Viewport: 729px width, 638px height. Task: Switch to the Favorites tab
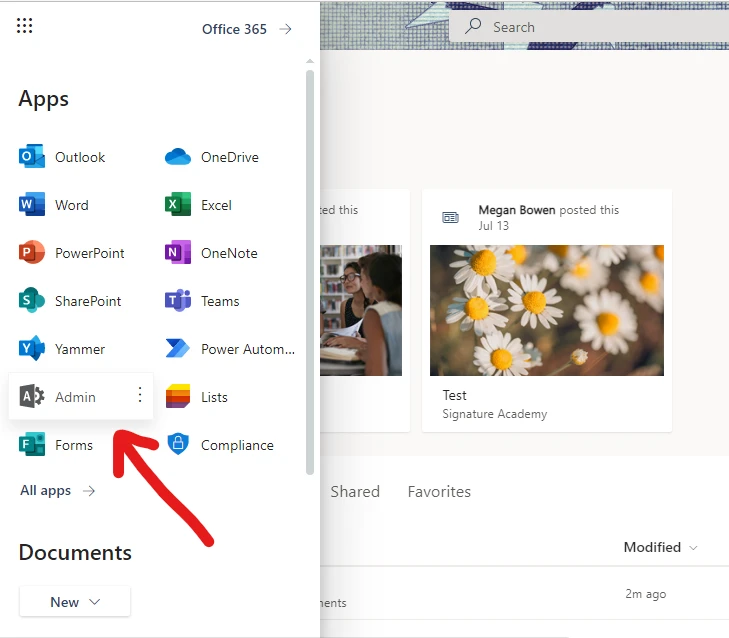[x=439, y=492]
